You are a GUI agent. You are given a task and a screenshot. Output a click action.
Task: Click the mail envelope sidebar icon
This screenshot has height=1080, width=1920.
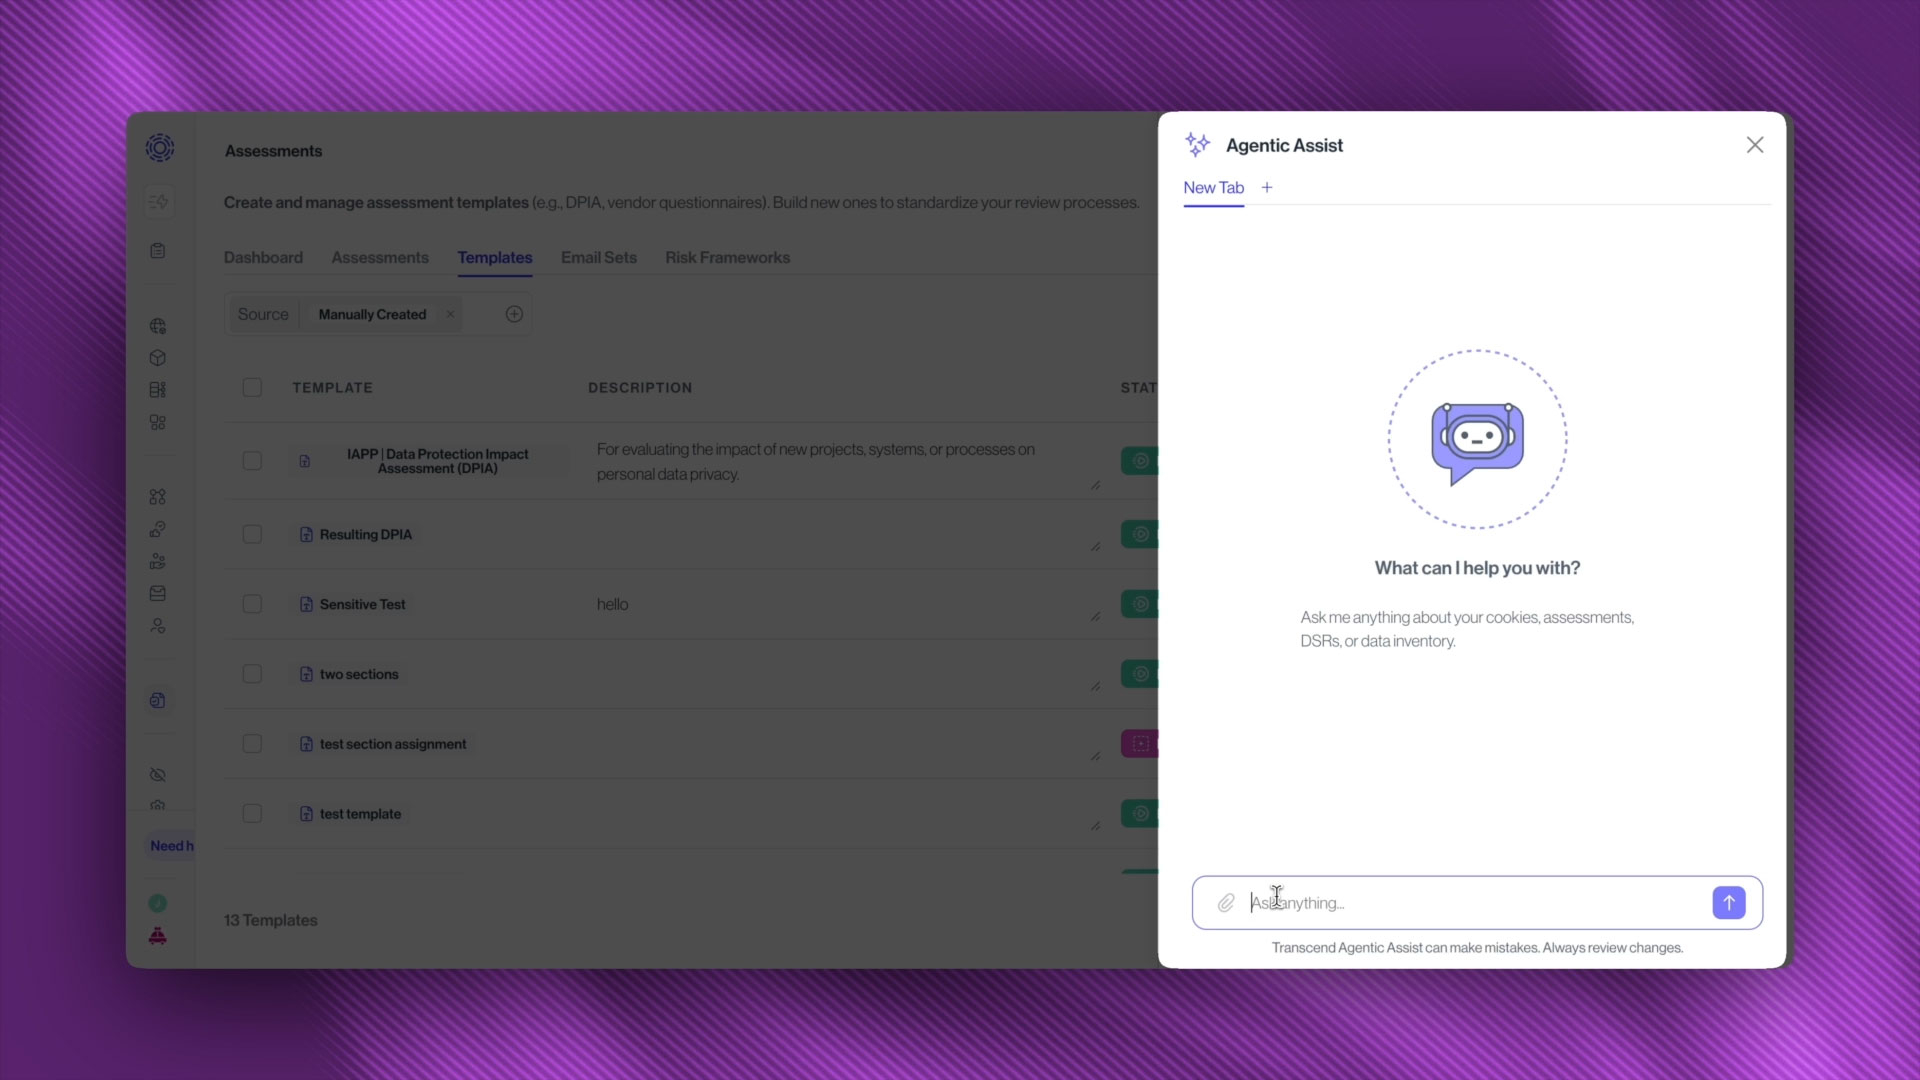click(158, 594)
